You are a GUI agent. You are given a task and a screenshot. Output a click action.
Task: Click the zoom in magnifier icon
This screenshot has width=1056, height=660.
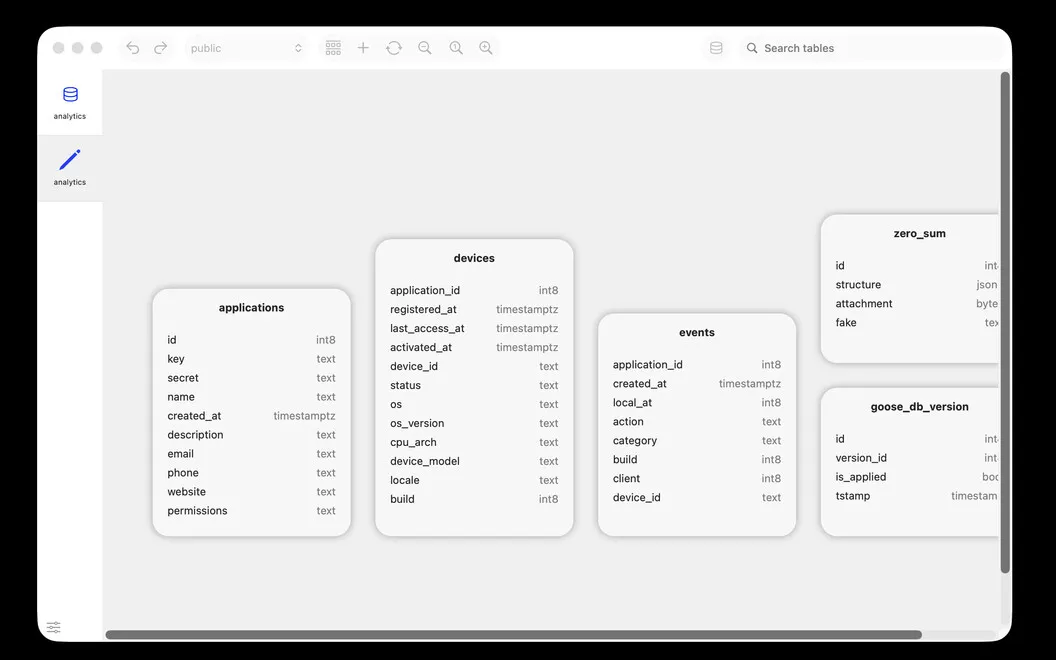point(486,48)
